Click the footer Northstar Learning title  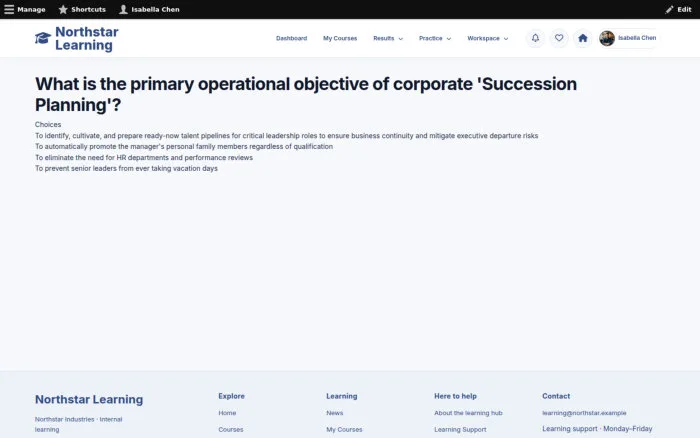click(89, 399)
